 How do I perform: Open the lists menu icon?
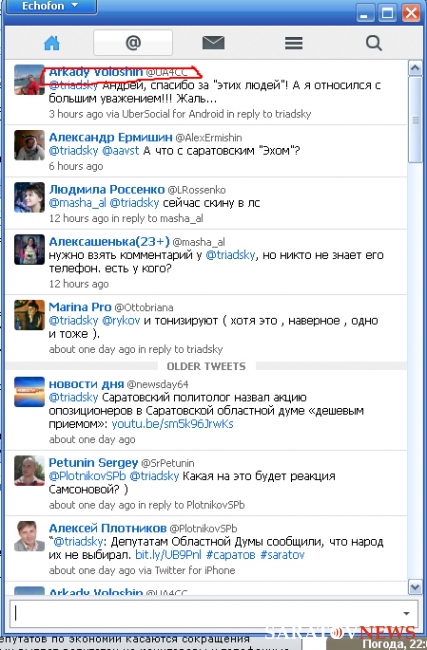coord(294,43)
